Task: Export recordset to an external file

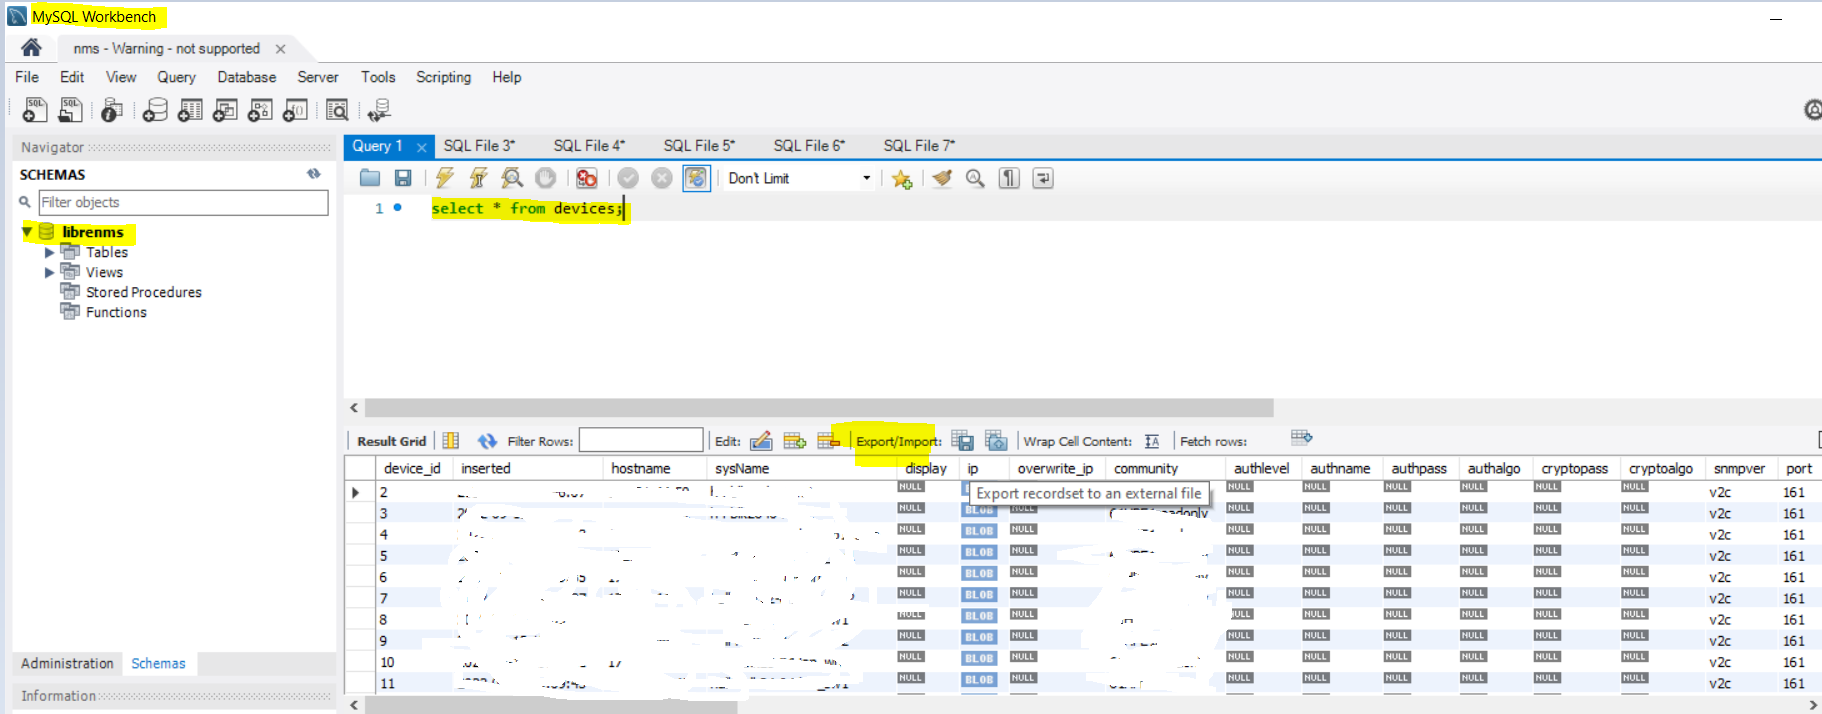Action: [962, 440]
